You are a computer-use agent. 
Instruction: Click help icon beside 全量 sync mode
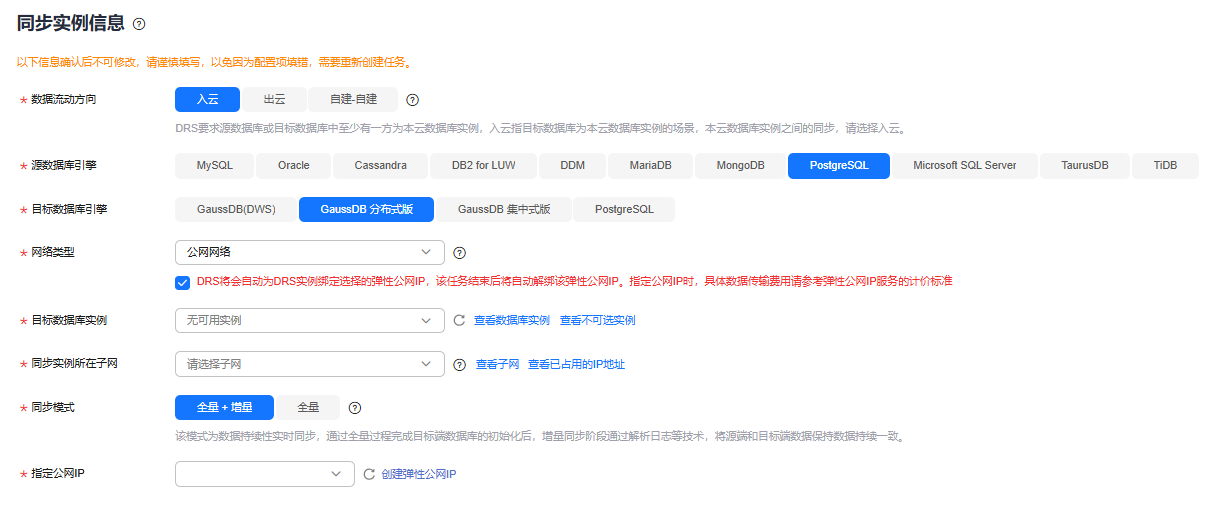coord(354,408)
